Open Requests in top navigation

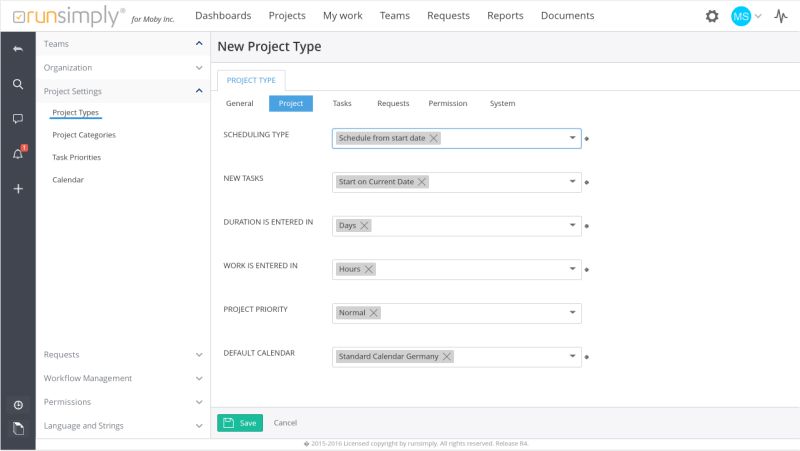[x=448, y=16]
